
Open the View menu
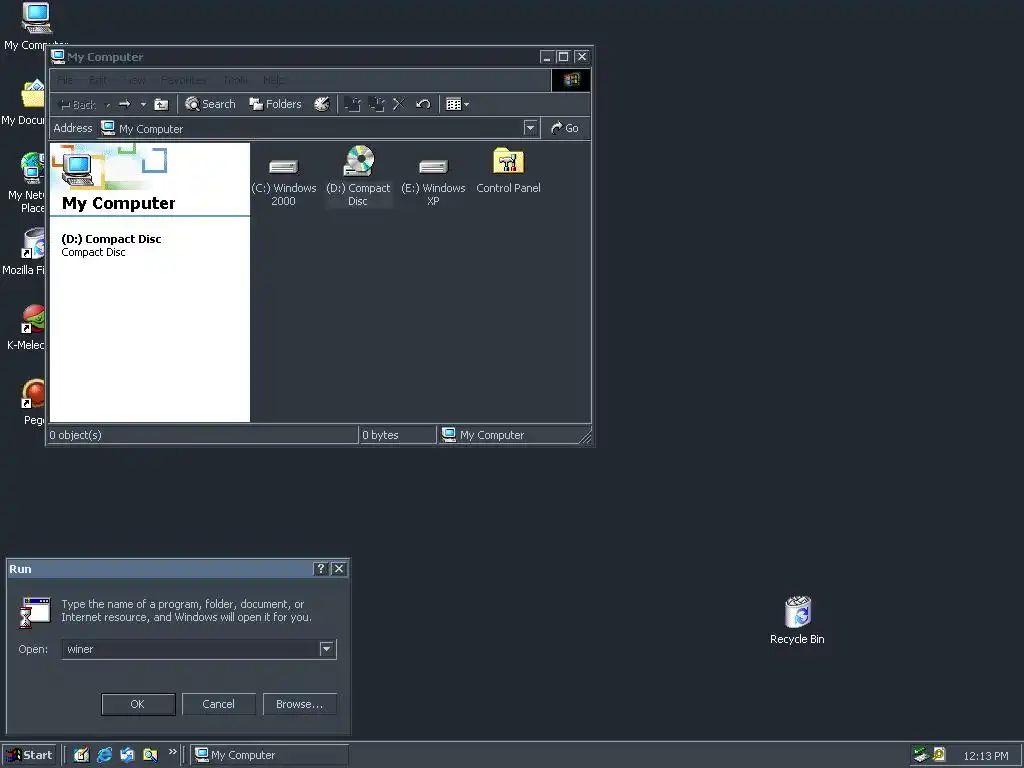[x=135, y=80]
